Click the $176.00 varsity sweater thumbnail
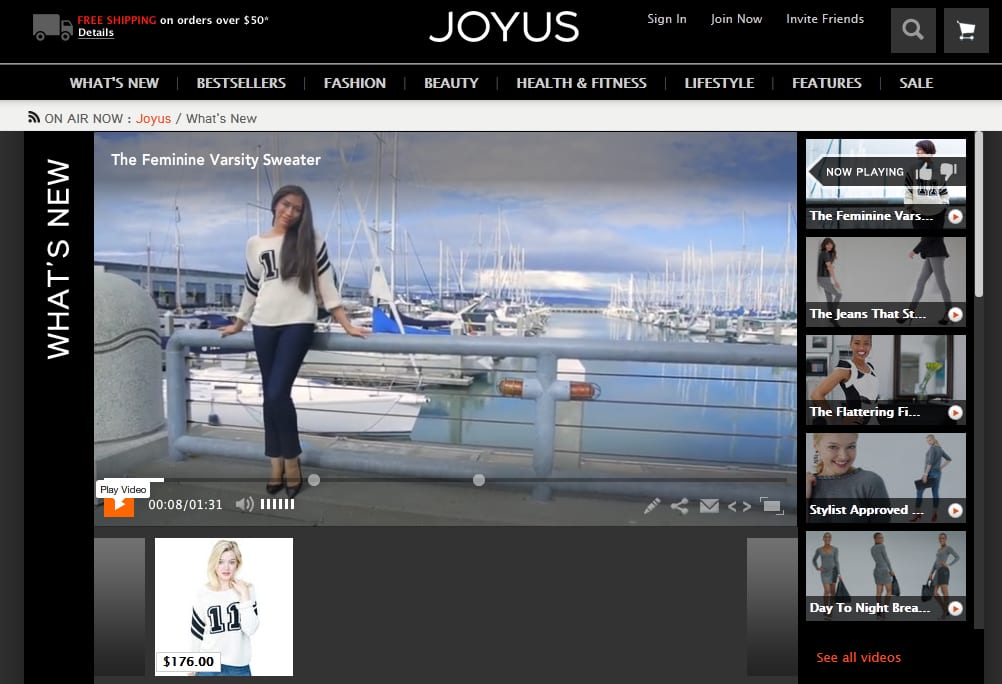Image resolution: width=1002 pixels, height=684 pixels. click(x=223, y=606)
